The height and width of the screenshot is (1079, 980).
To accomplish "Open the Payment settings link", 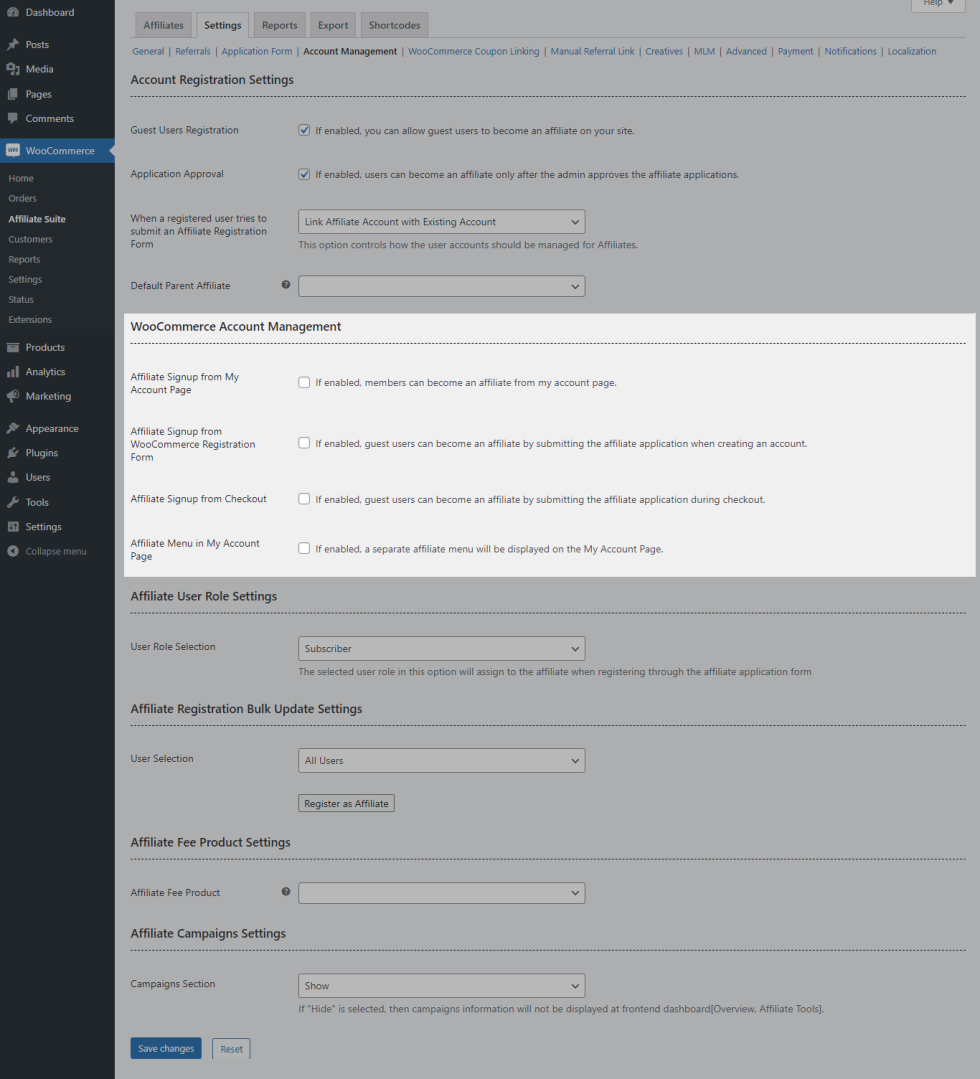I will pos(795,51).
